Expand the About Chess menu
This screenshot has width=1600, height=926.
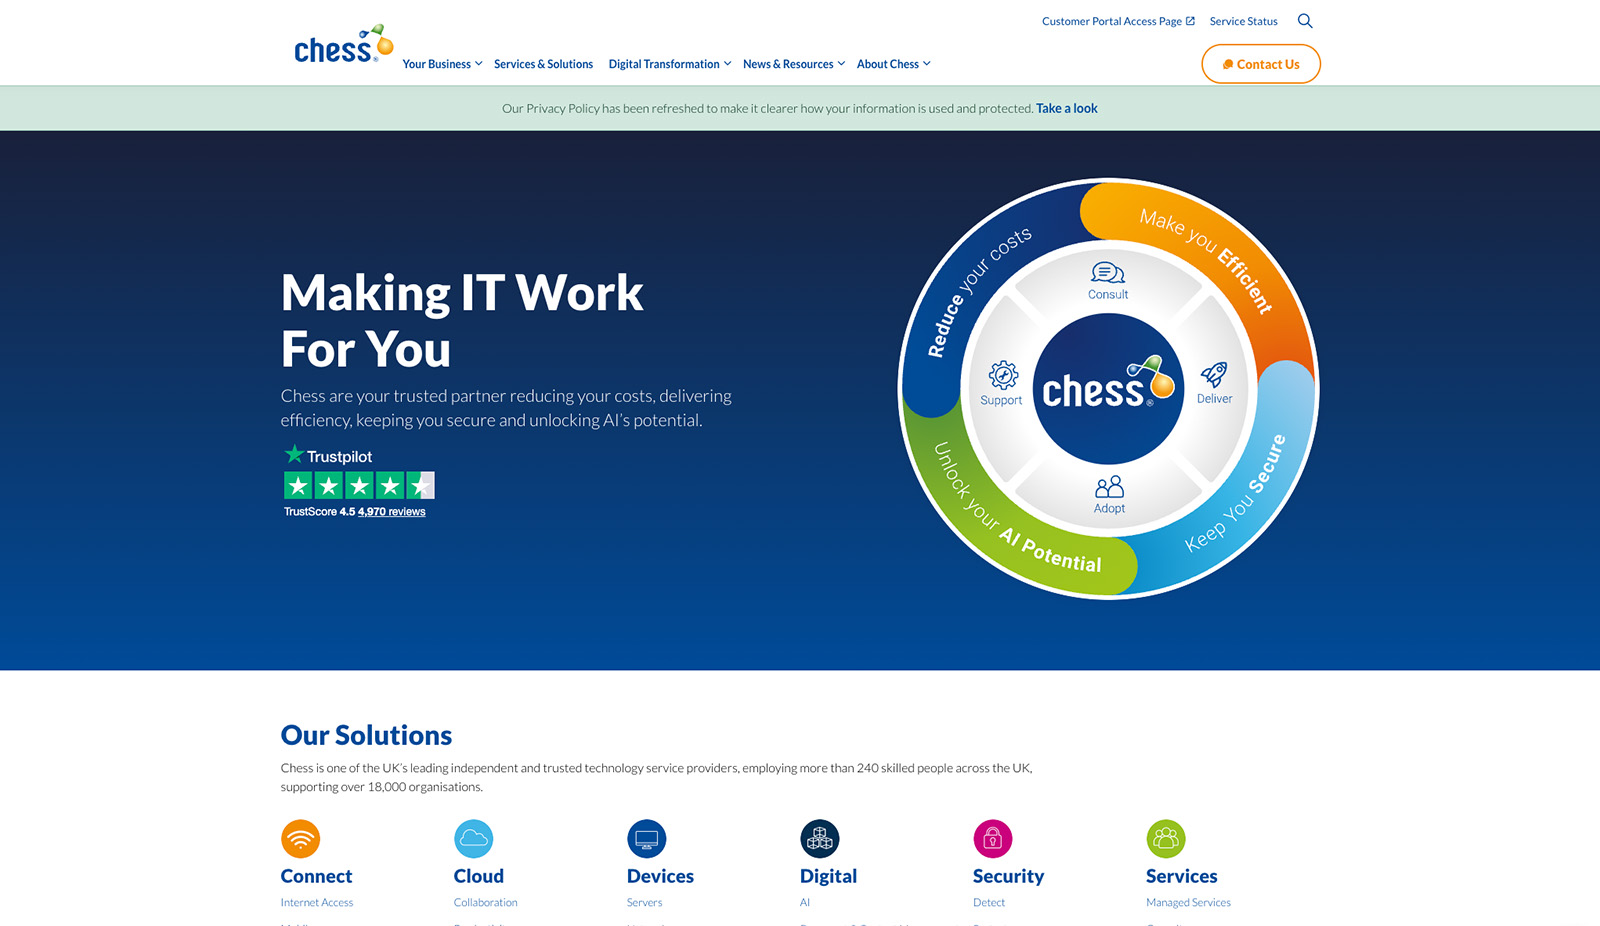(893, 64)
